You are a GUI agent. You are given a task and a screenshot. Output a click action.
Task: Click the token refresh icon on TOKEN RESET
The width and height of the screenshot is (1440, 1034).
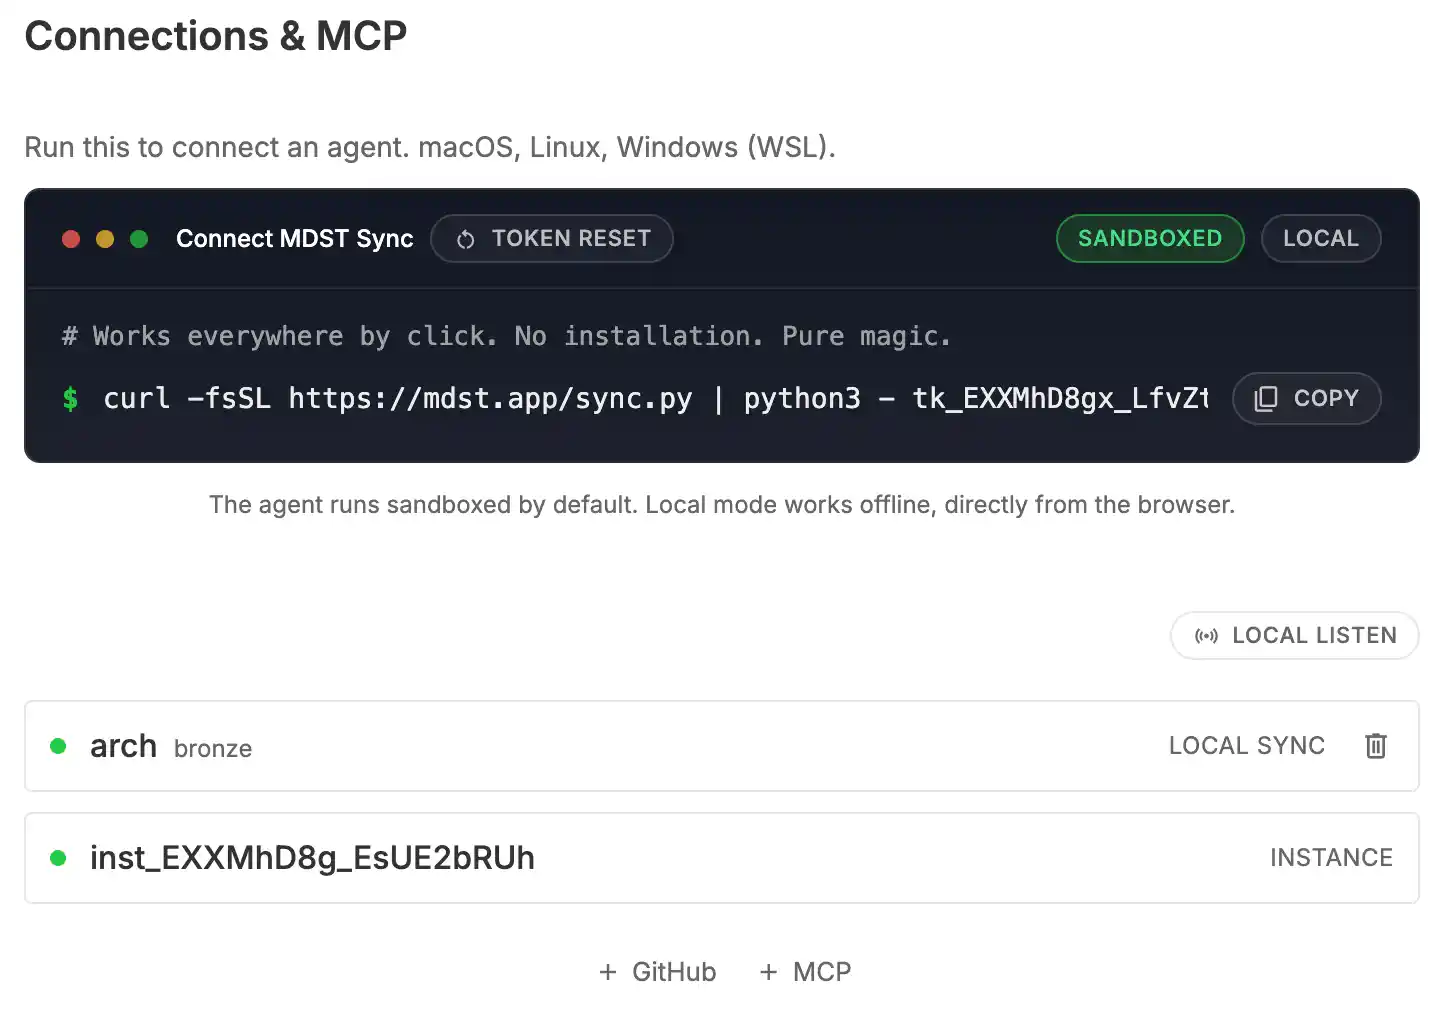466,238
